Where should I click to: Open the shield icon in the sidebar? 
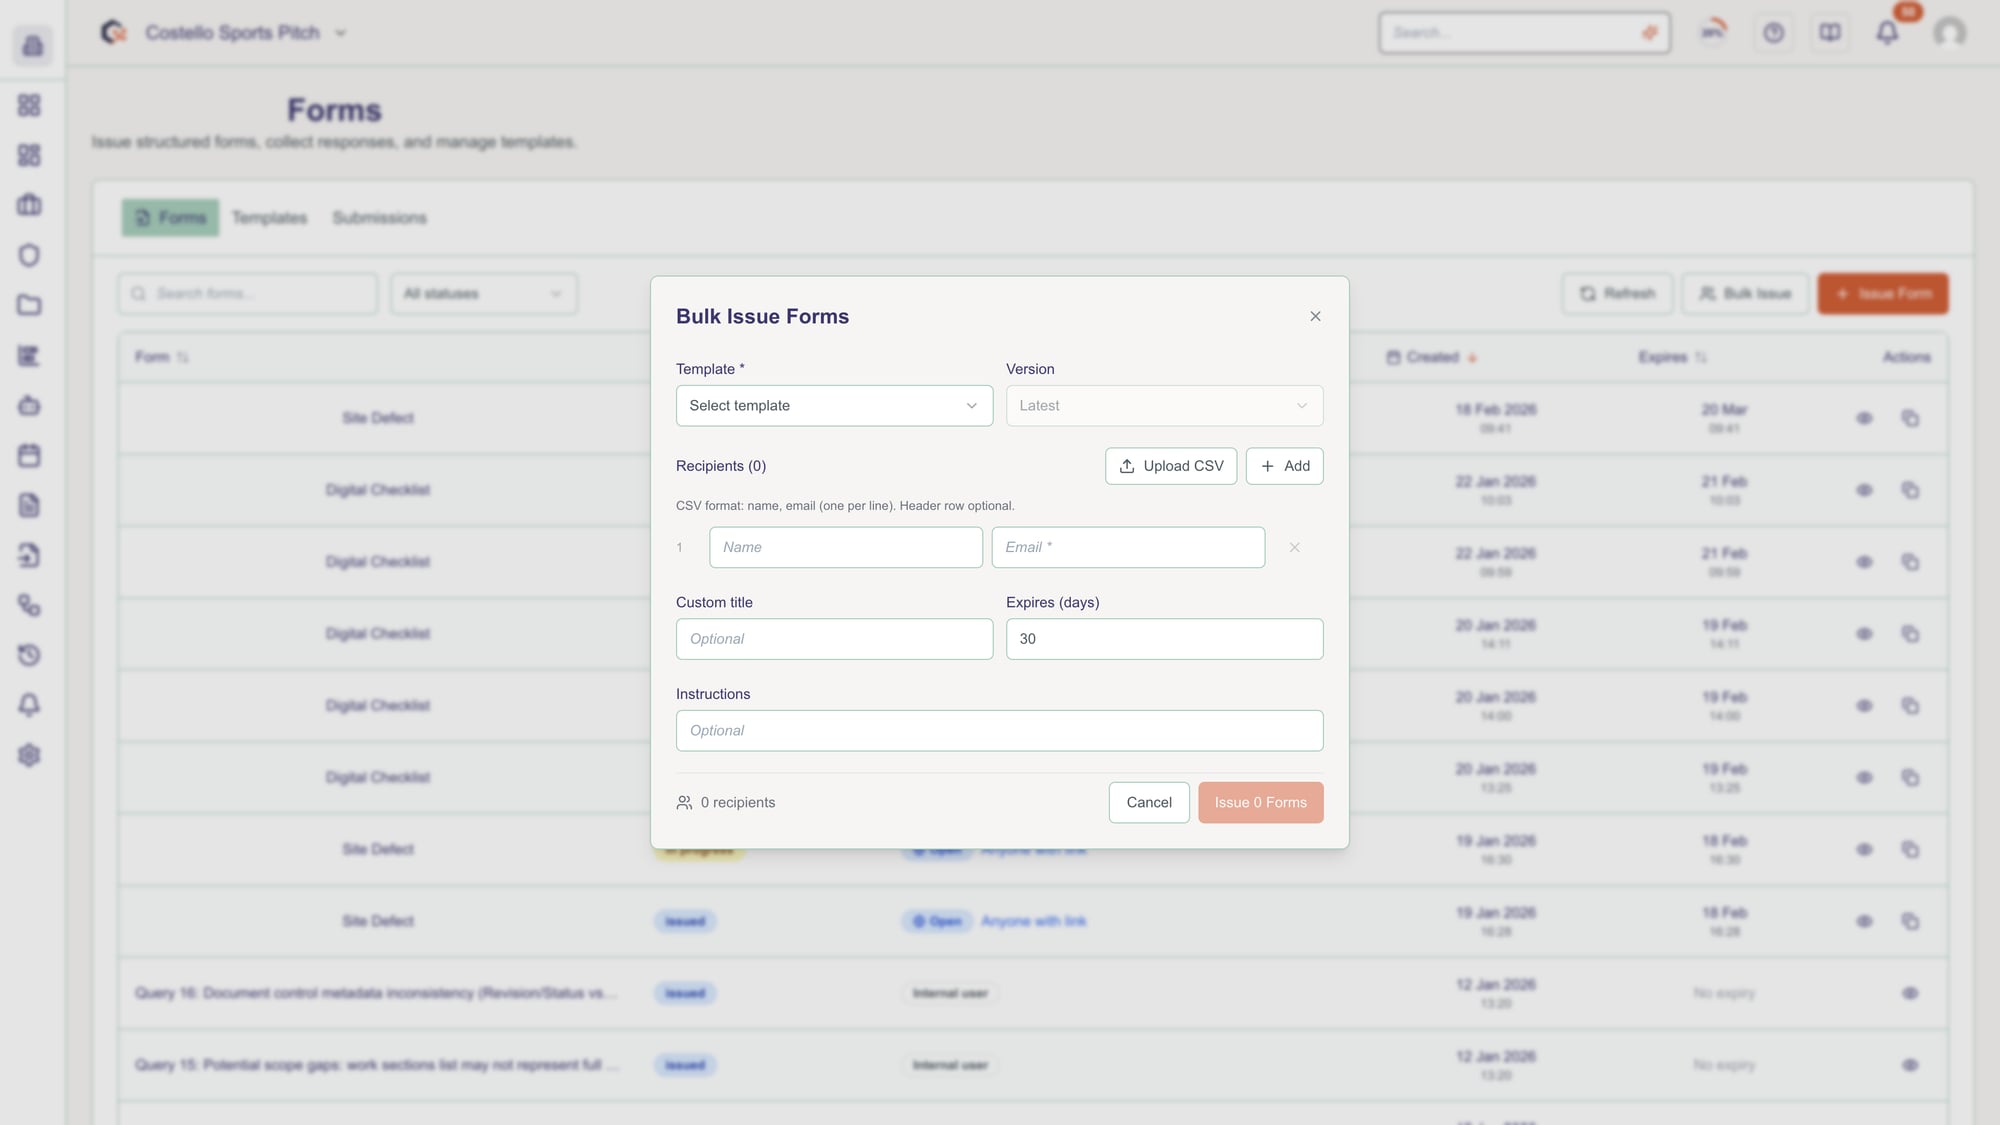coord(30,255)
